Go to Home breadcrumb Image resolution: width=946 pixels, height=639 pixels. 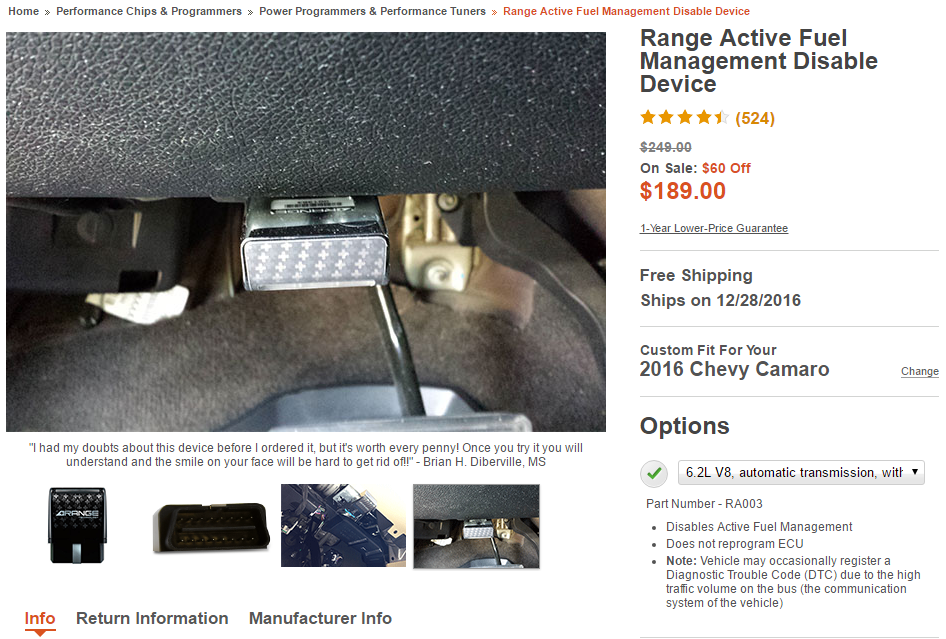click(24, 11)
